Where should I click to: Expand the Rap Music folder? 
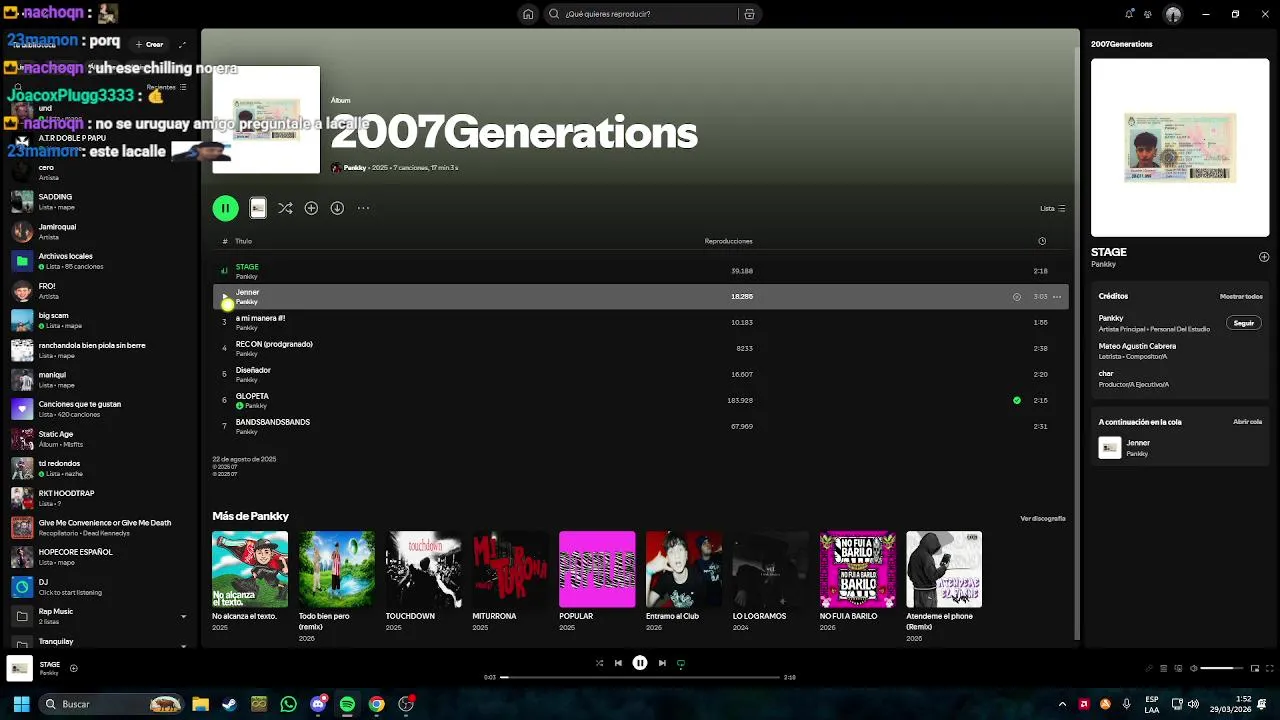[183, 616]
